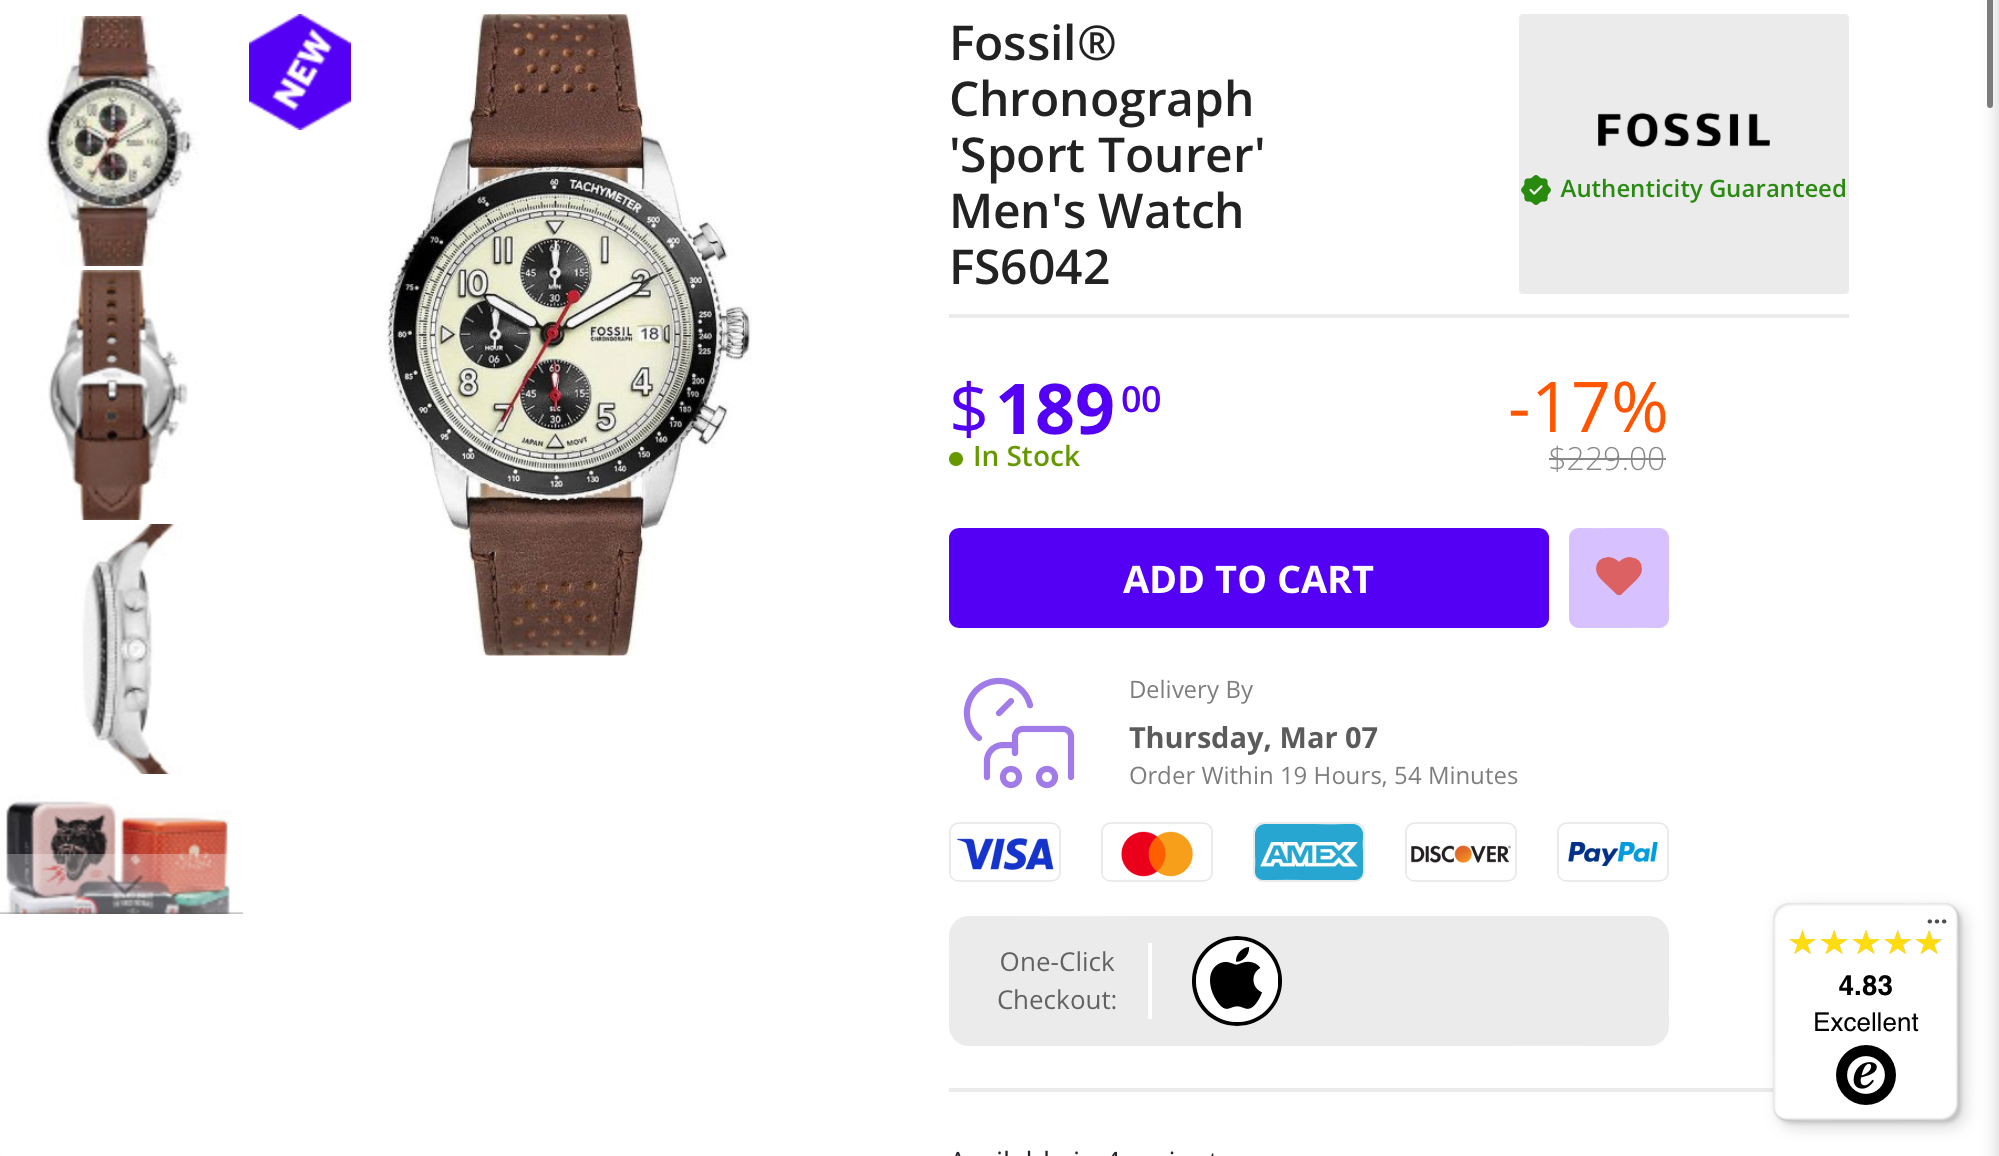Open the three-dot menu on rating widget
The width and height of the screenshot is (1999, 1156).
[1936, 921]
